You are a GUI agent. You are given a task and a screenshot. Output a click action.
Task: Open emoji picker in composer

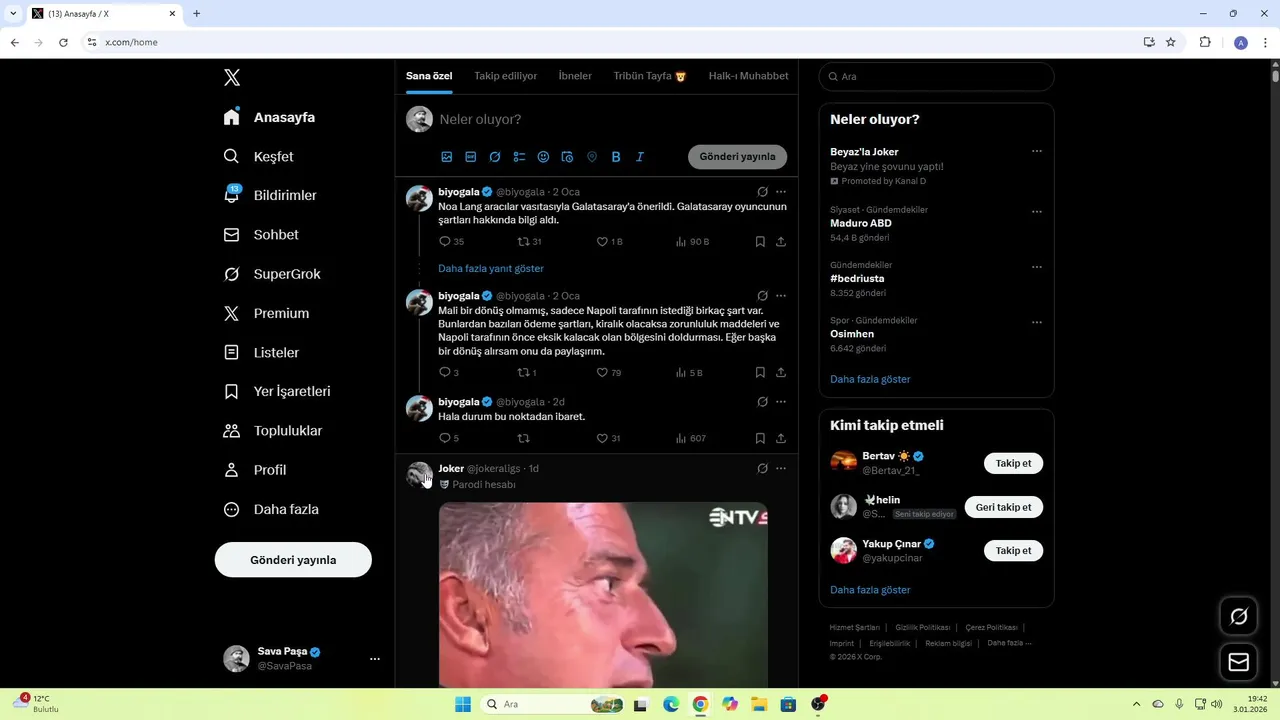[543, 157]
